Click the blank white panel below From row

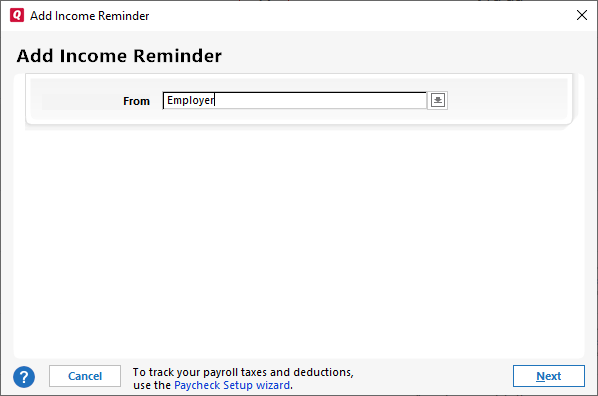(x=299, y=240)
